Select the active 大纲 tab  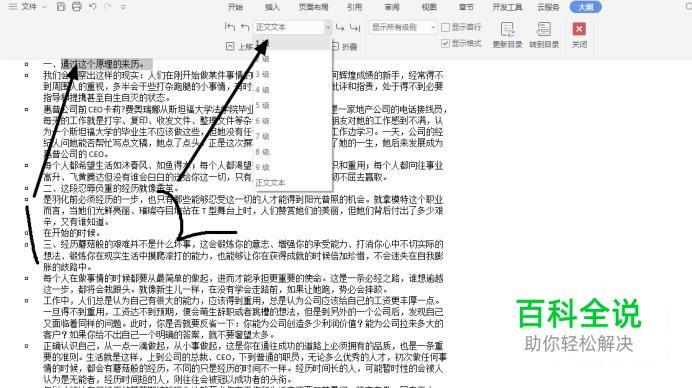(x=586, y=7)
